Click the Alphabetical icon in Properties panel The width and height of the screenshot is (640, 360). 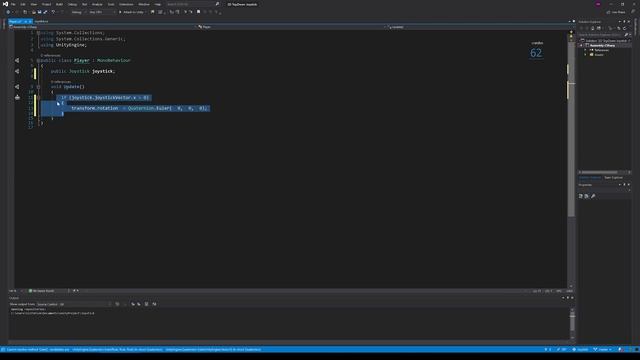point(587,196)
